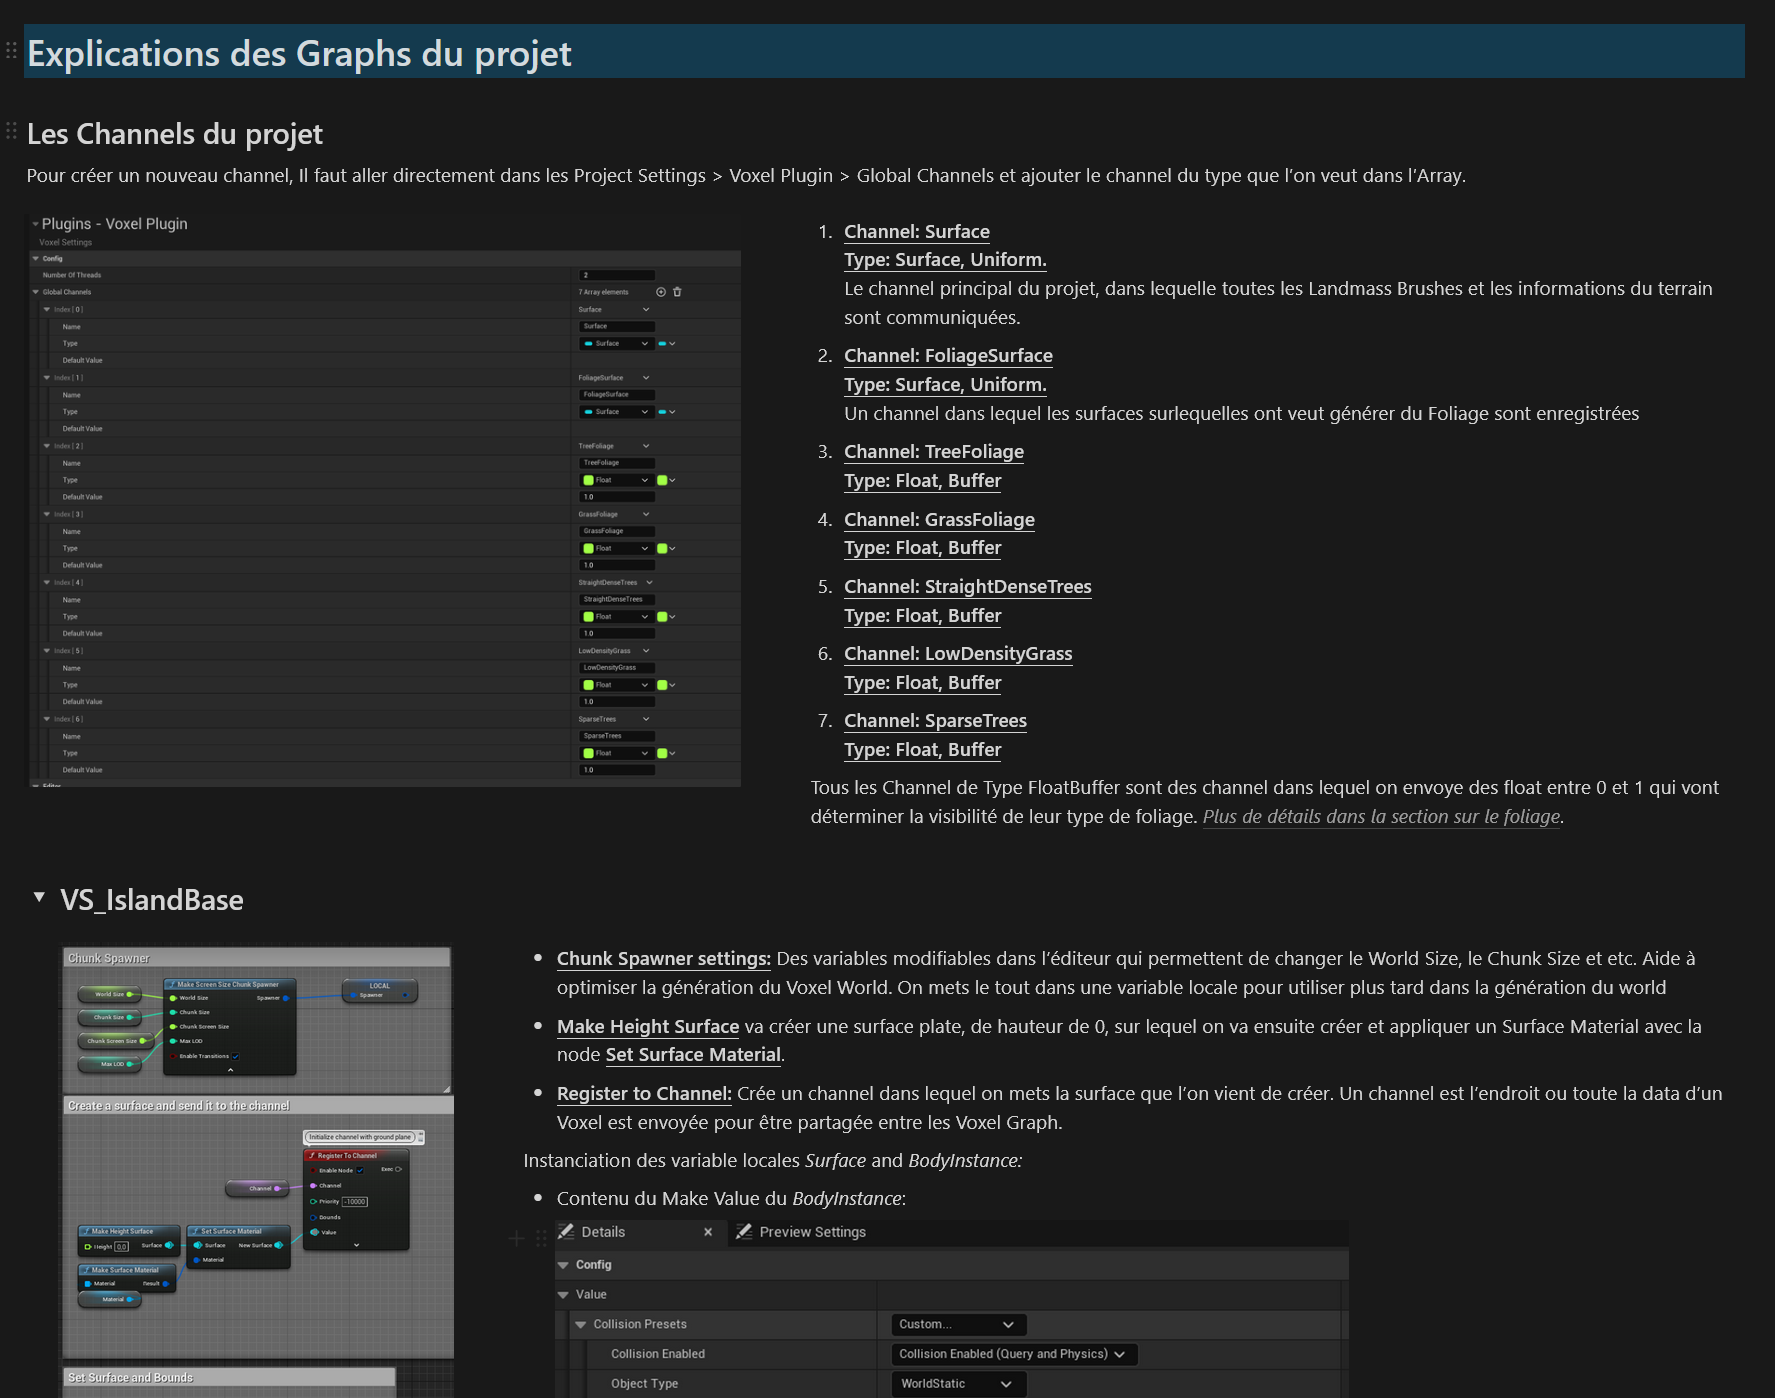Collapse the Collision Presets expander arrow
1775x1398 pixels.
click(x=581, y=1324)
